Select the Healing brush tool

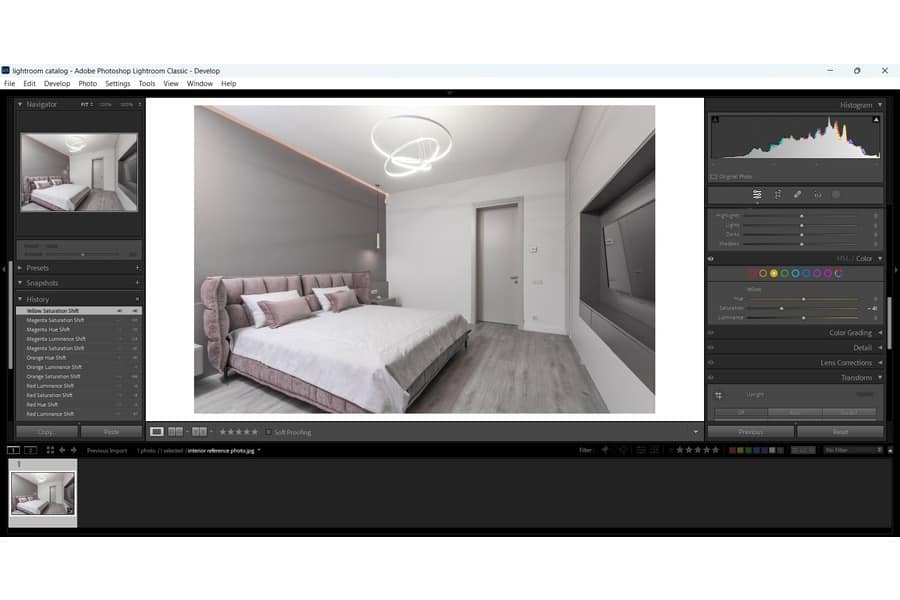pos(798,195)
